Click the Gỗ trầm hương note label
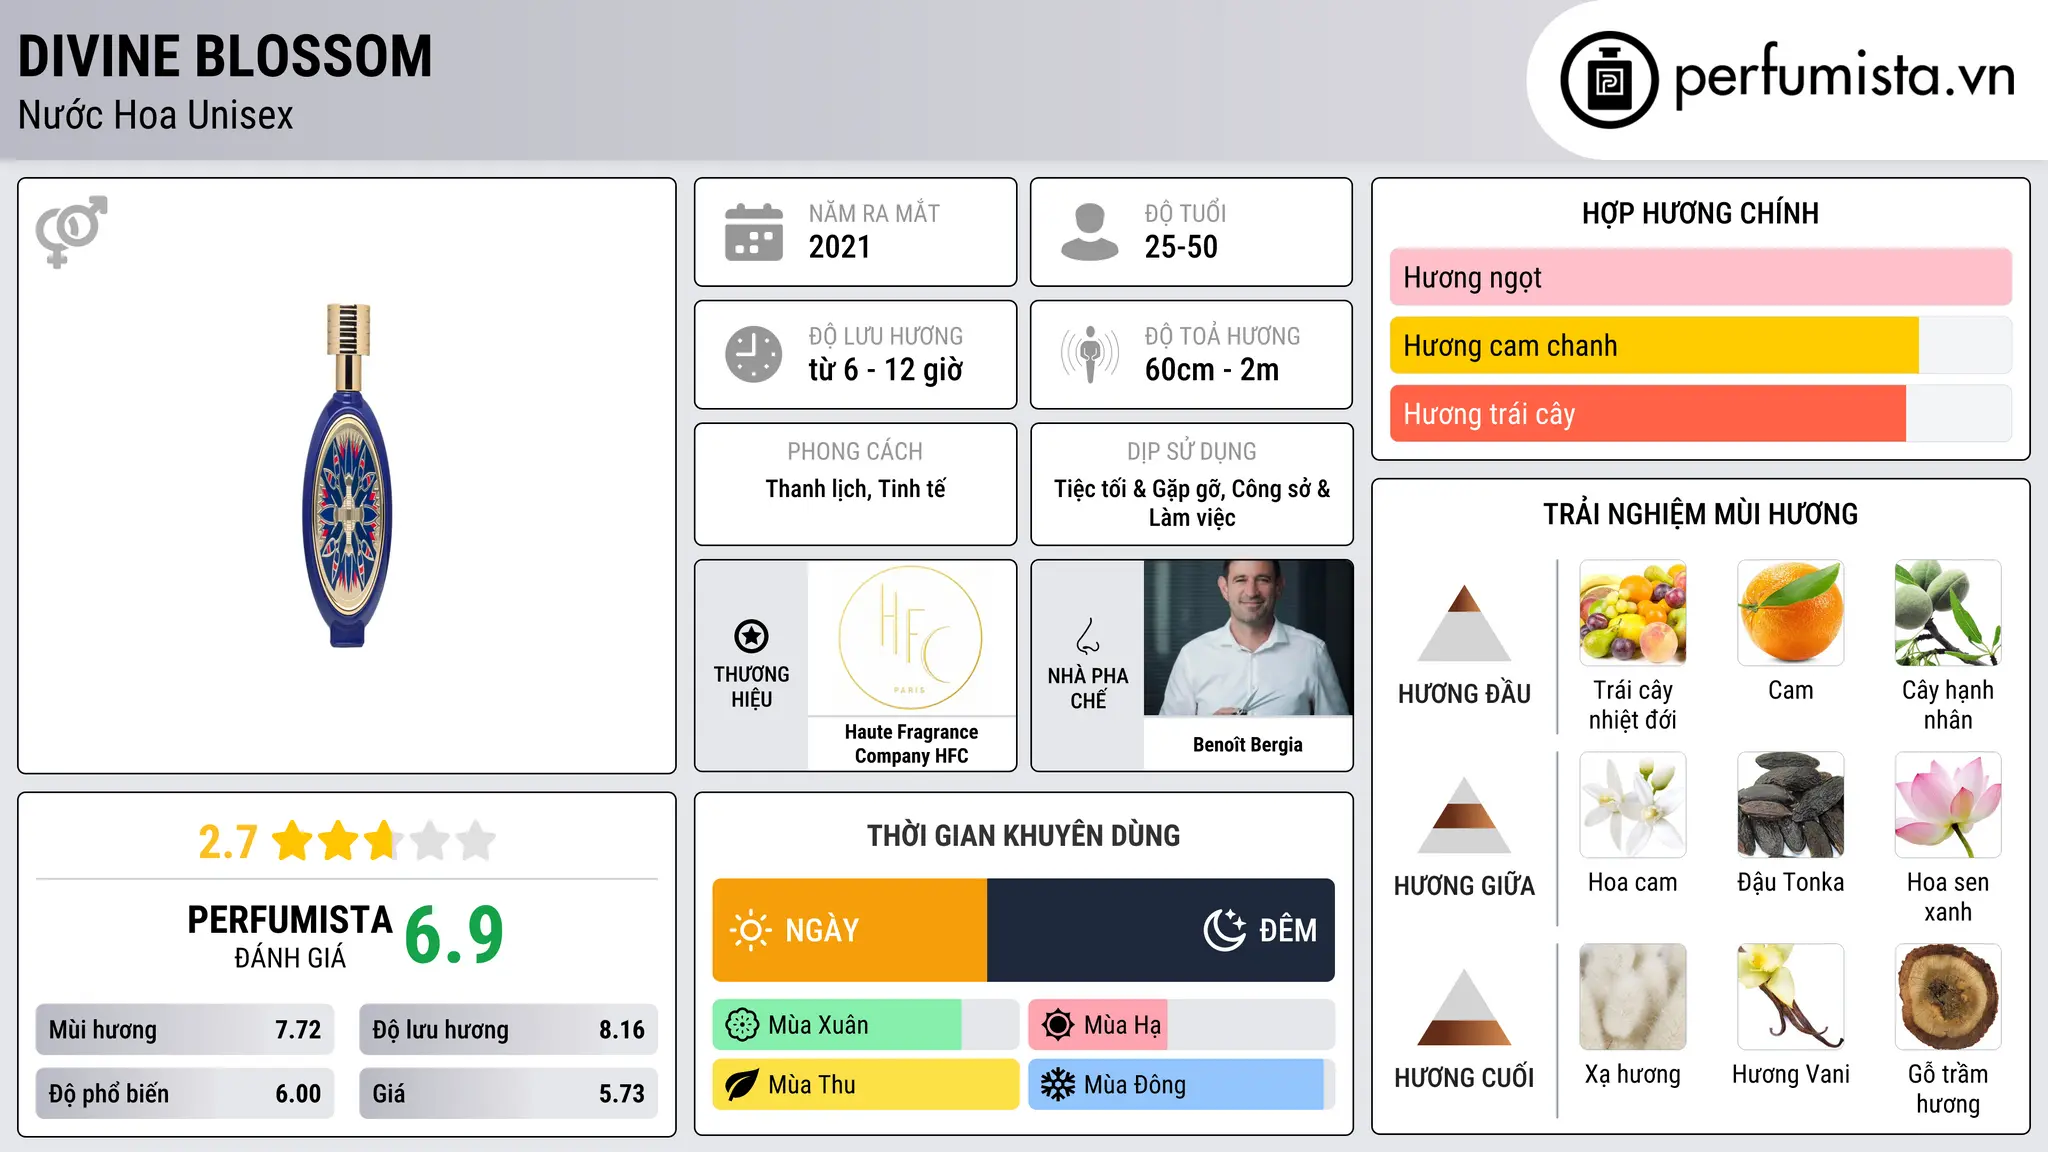The width and height of the screenshot is (2048, 1152). click(1948, 1089)
